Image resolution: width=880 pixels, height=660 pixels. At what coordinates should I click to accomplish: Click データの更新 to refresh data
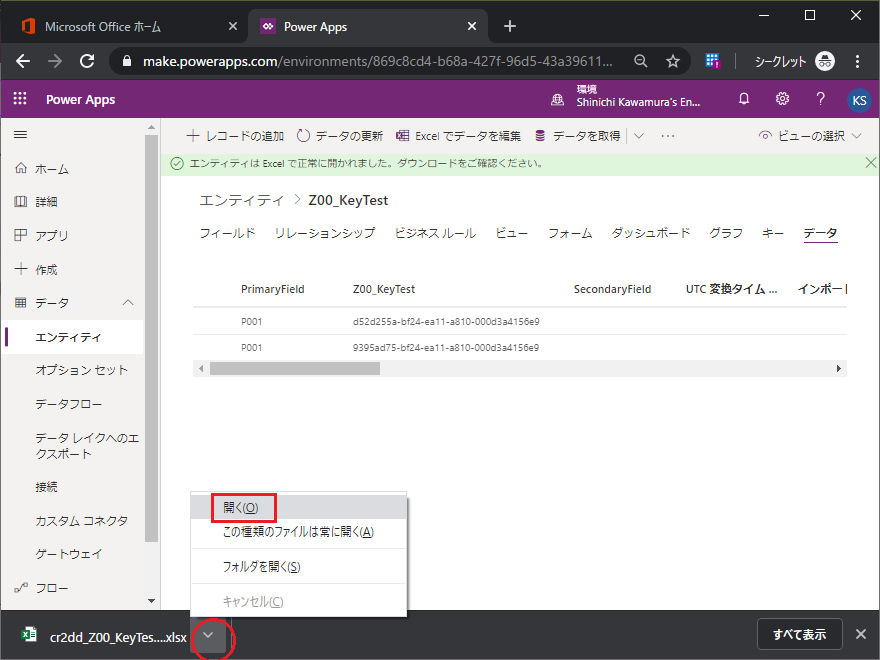point(340,136)
